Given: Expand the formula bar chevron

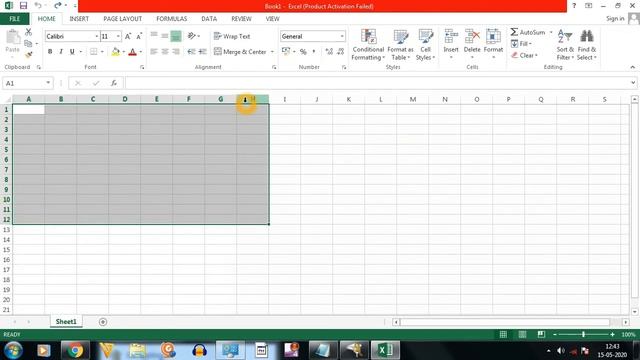Looking at the screenshot, I should (633, 83).
